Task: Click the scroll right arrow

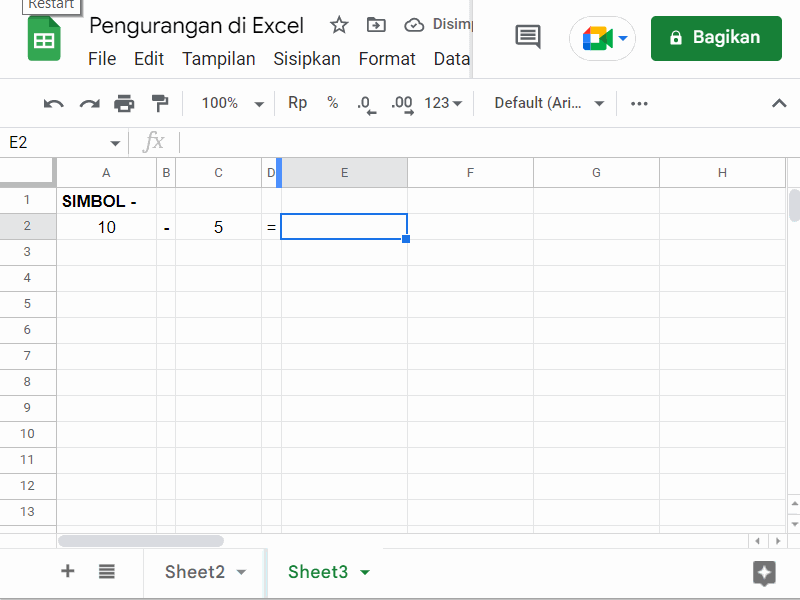Action: point(778,541)
